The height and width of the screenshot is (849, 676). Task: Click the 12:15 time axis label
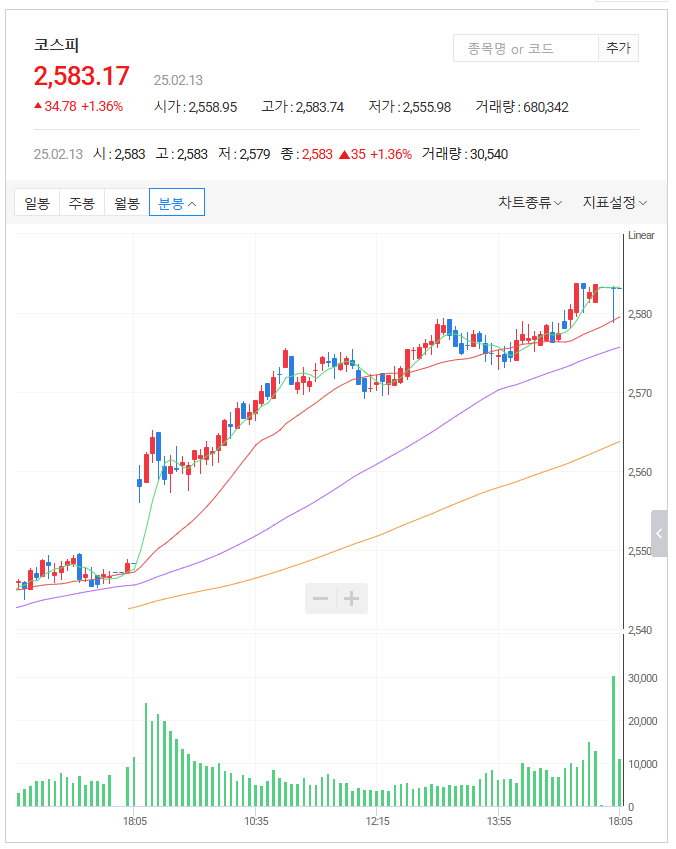tap(377, 821)
